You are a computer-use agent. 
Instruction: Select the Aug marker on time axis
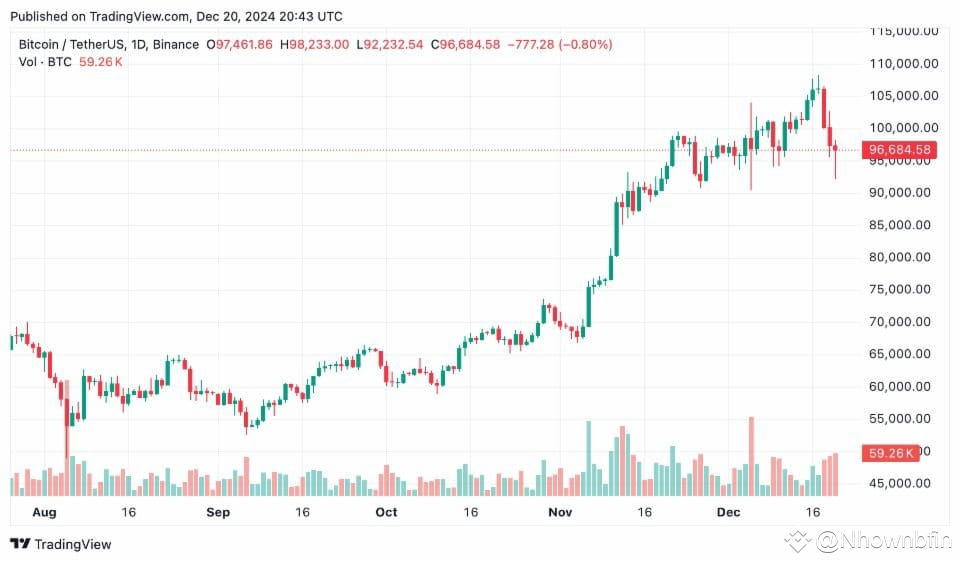click(44, 512)
